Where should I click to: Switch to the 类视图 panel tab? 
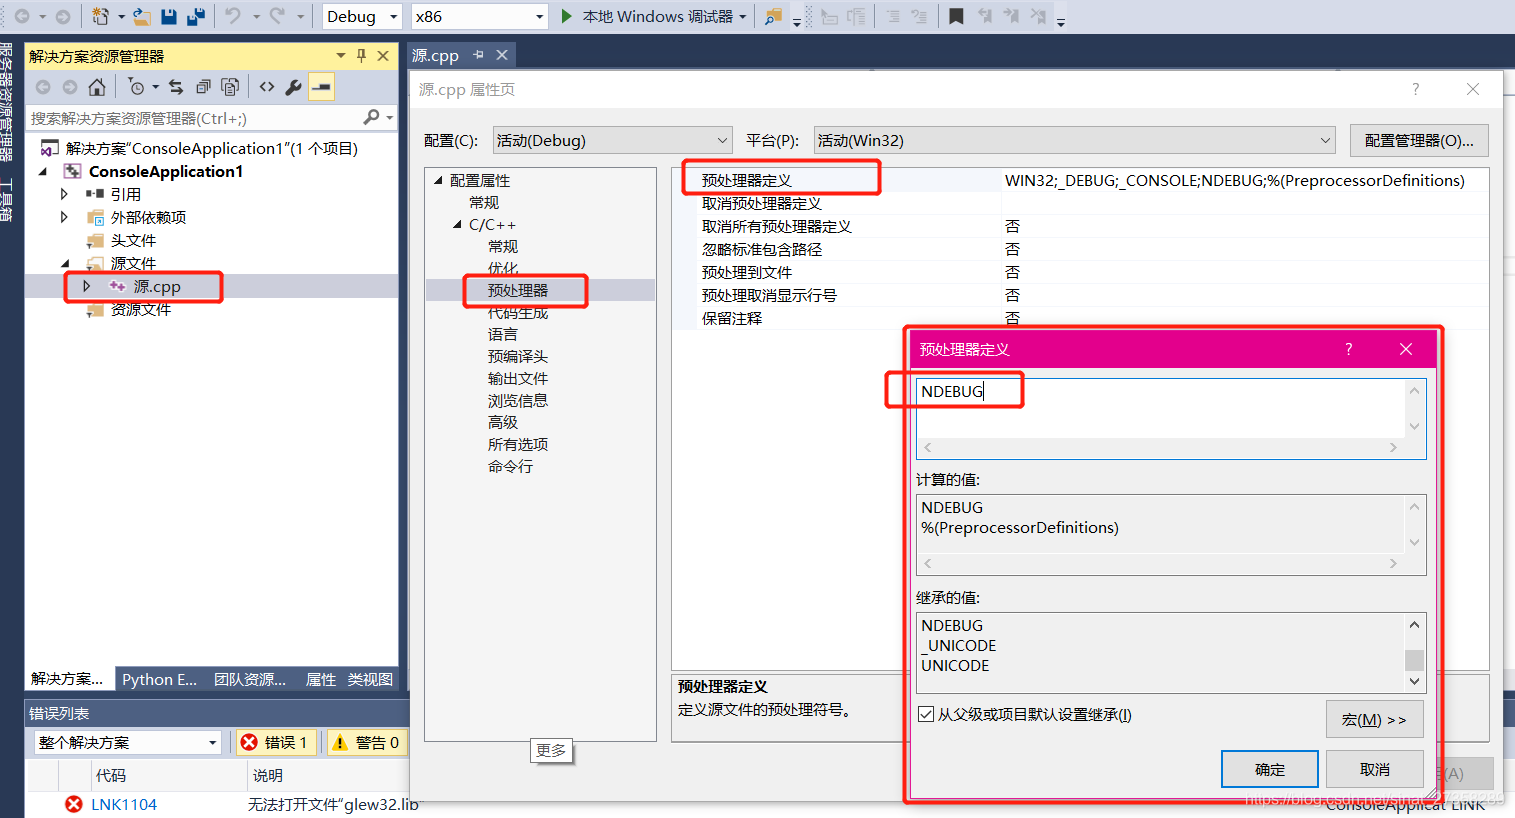pyautogui.click(x=370, y=679)
